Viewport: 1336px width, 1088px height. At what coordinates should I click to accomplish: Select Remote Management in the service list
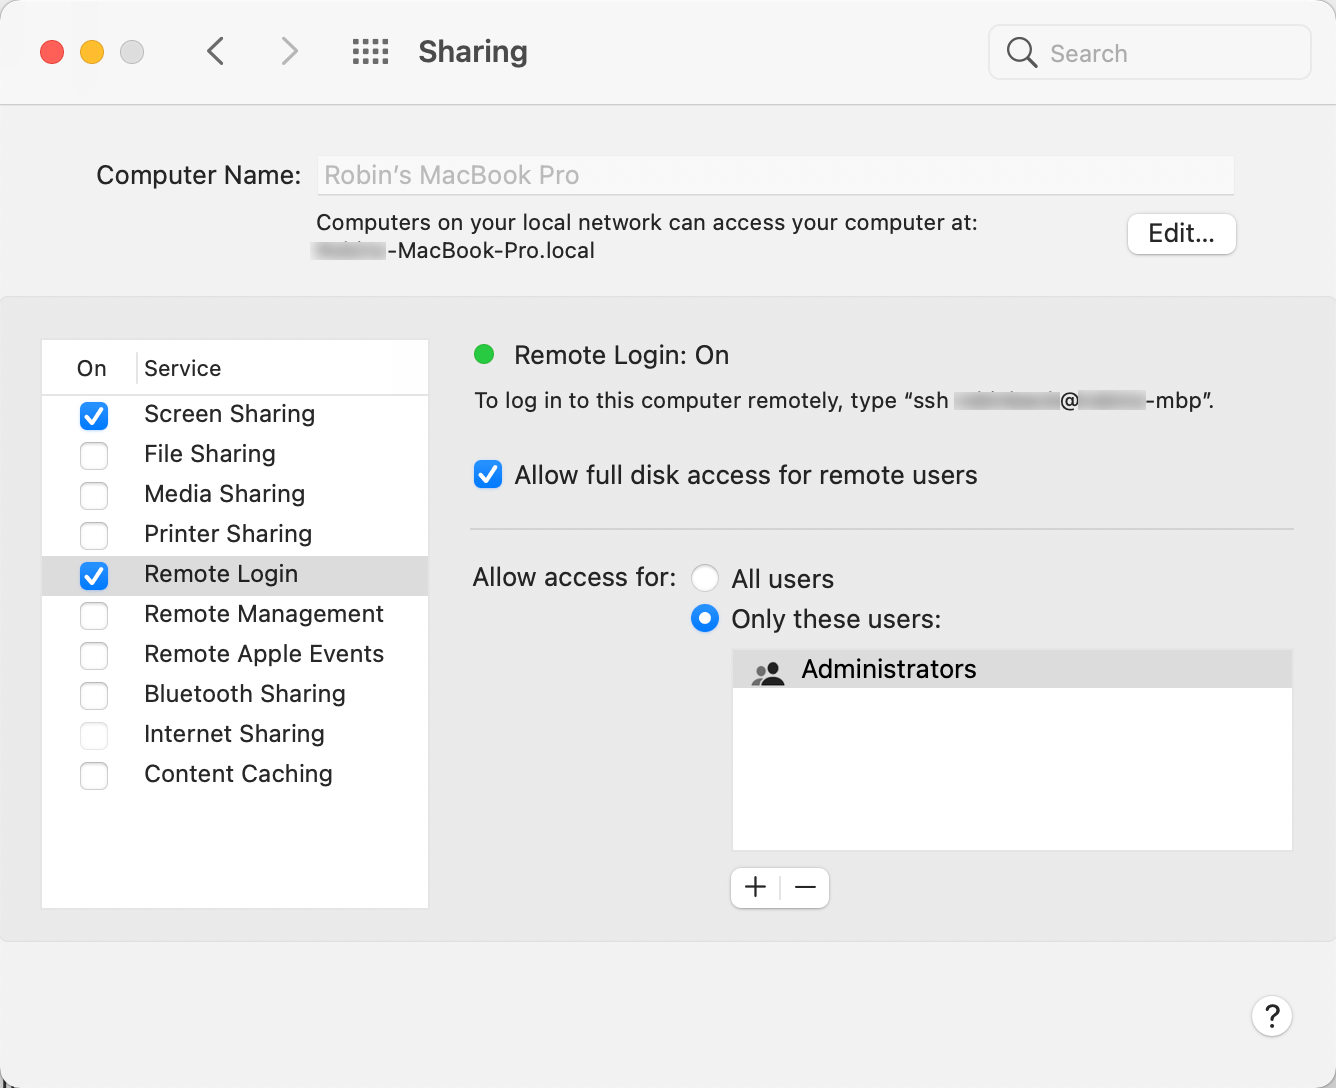pos(235,614)
